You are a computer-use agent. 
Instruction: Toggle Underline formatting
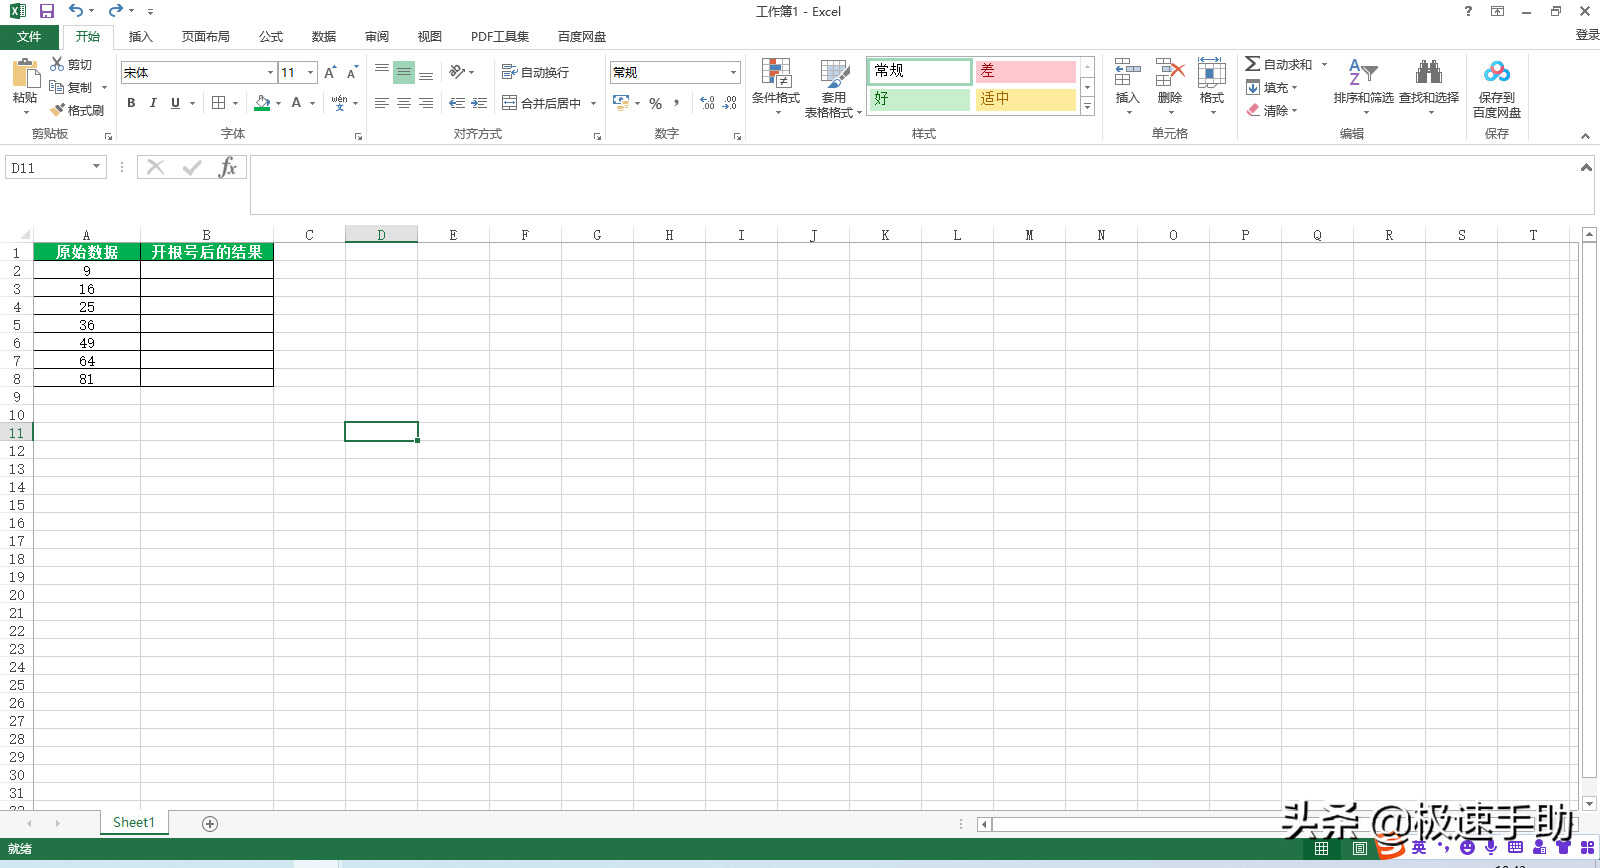[x=175, y=103]
